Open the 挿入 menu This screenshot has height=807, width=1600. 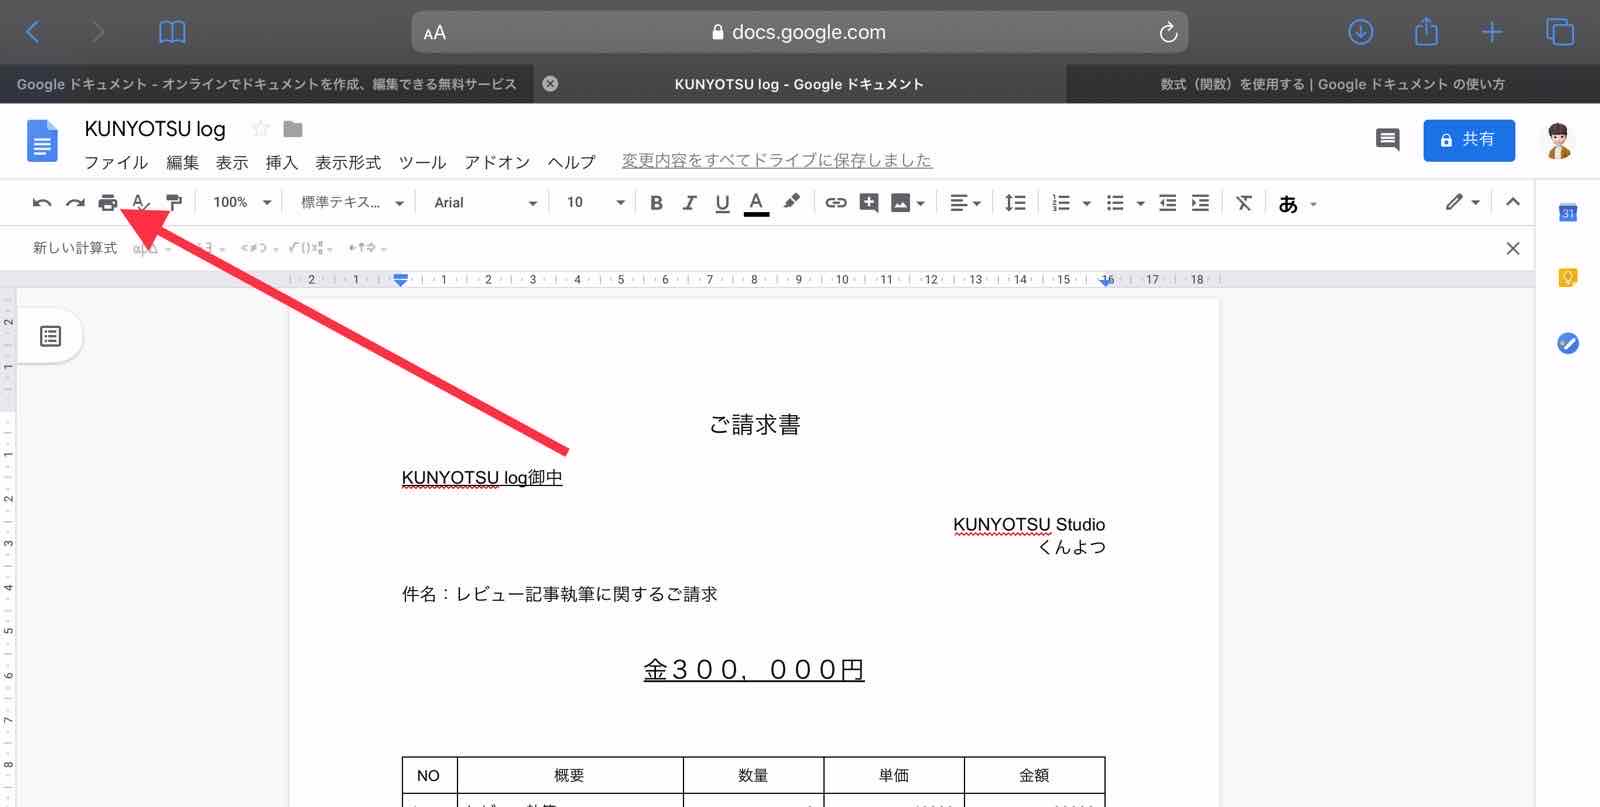click(282, 162)
